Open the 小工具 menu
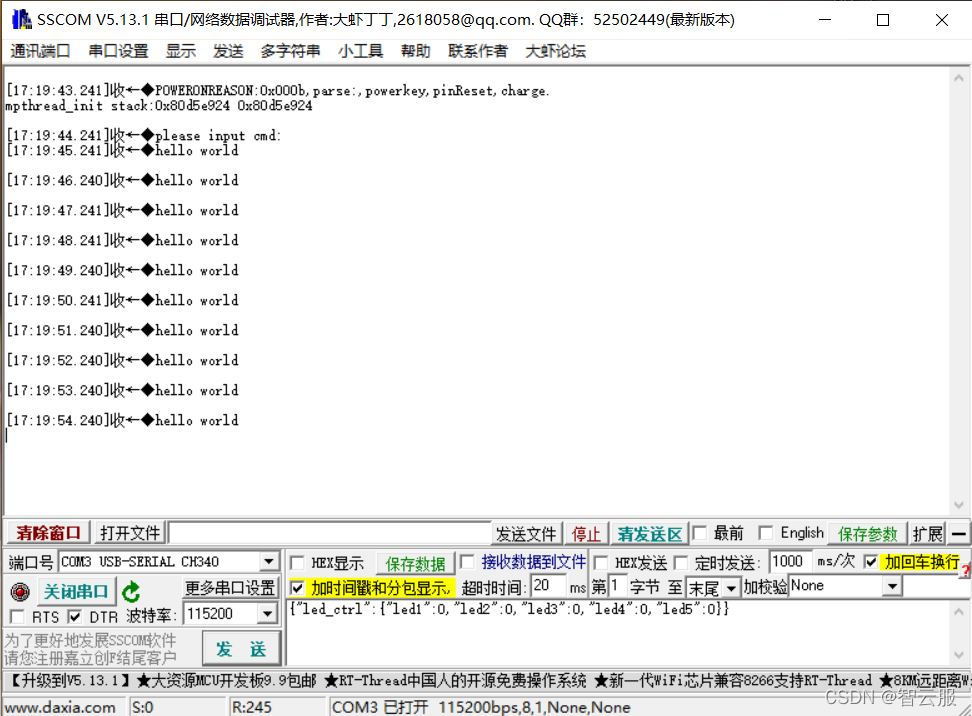Screen dimensions: 972x716 (x=360, y=51)
